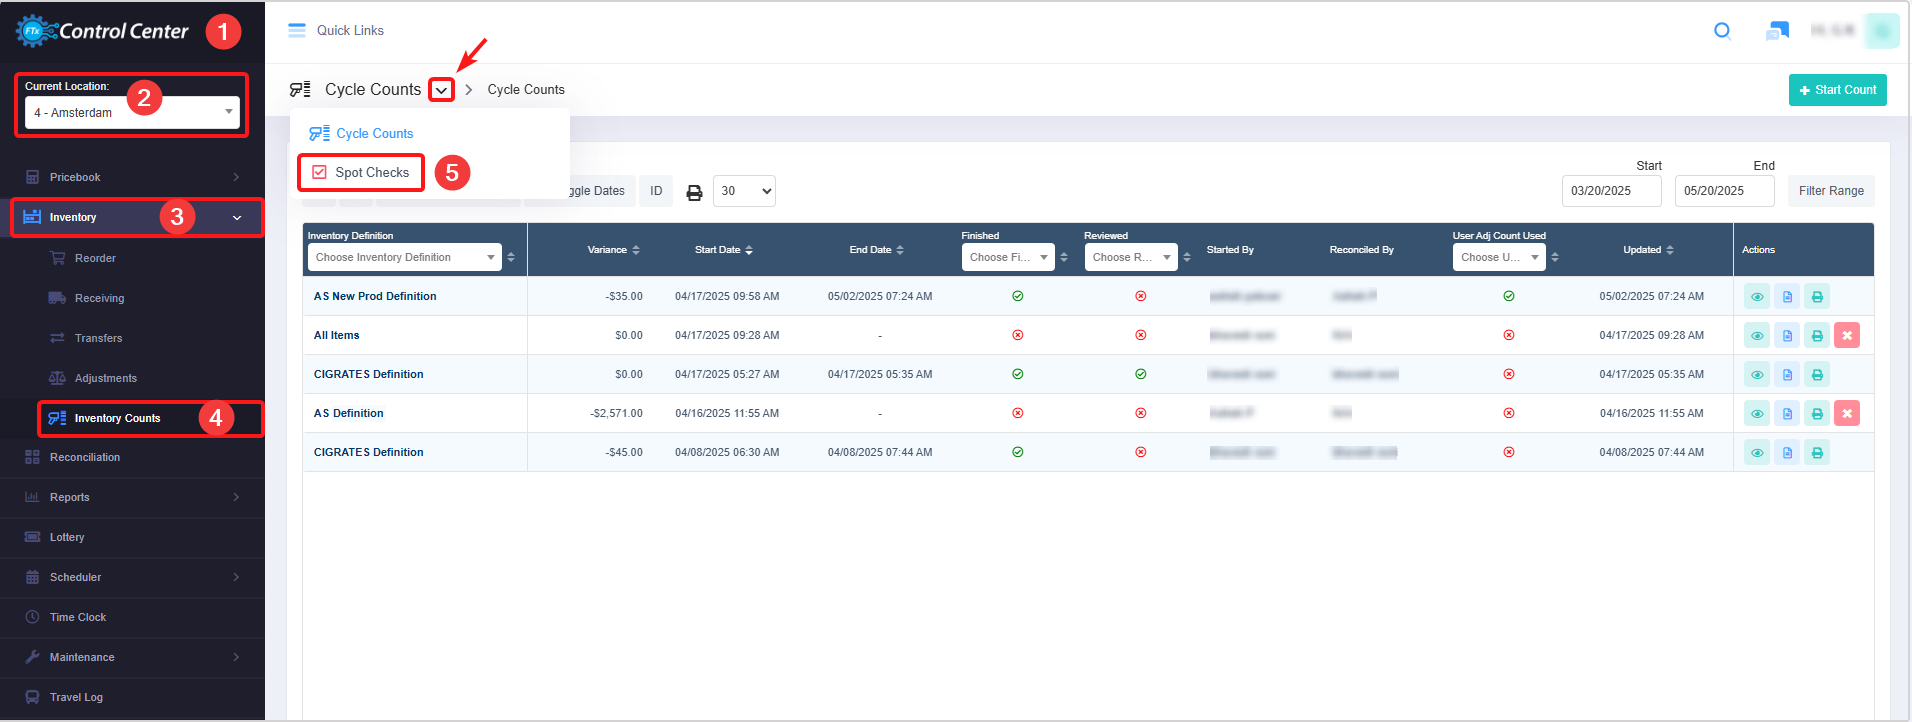
Task: Click the Start Count button
Action: coord(1837,90)
